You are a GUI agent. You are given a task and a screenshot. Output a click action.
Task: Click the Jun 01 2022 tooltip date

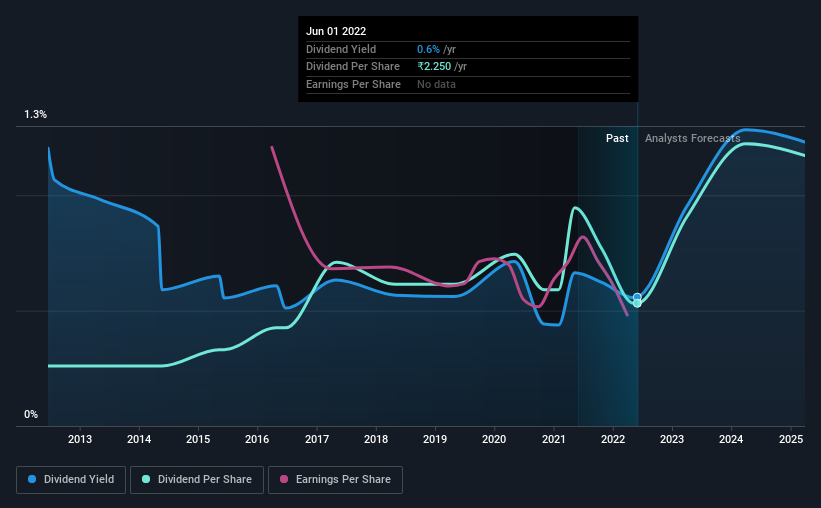click(336, 31)
